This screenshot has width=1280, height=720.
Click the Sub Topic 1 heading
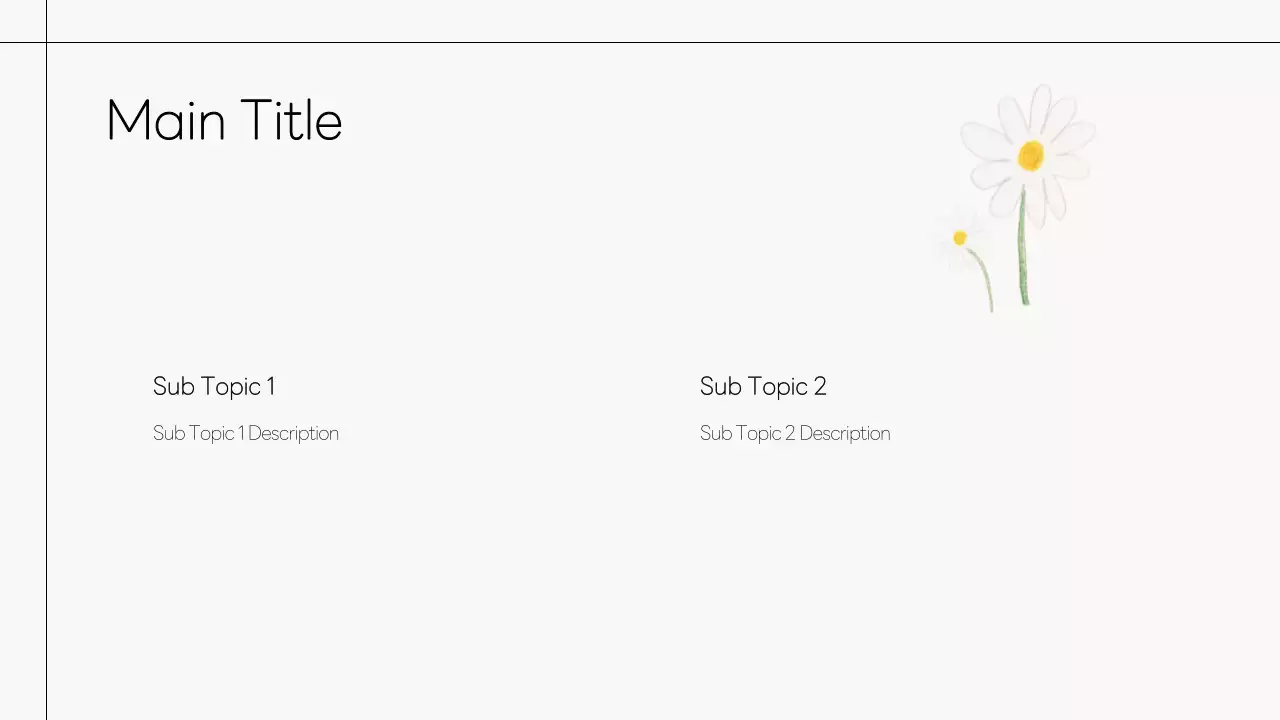[214, 387]
